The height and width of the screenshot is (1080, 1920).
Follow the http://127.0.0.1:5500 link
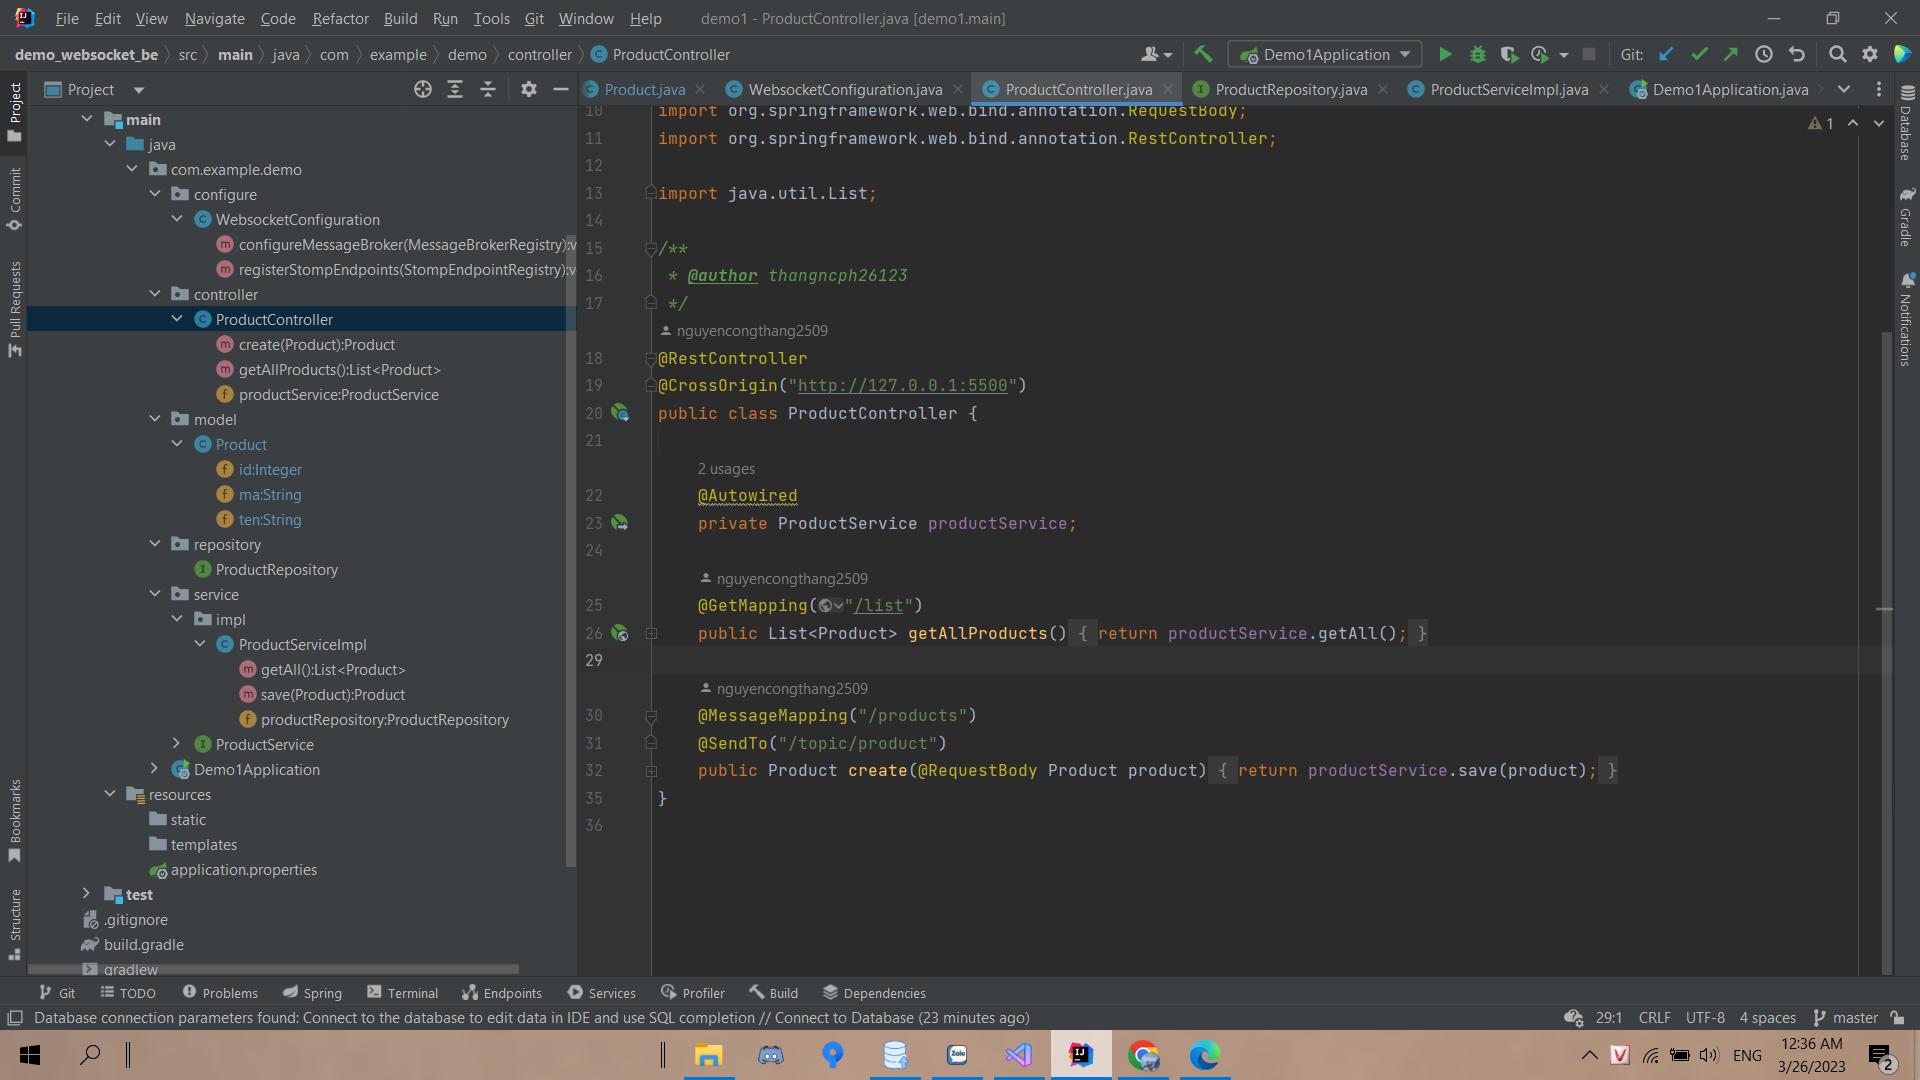coord(902,386)
